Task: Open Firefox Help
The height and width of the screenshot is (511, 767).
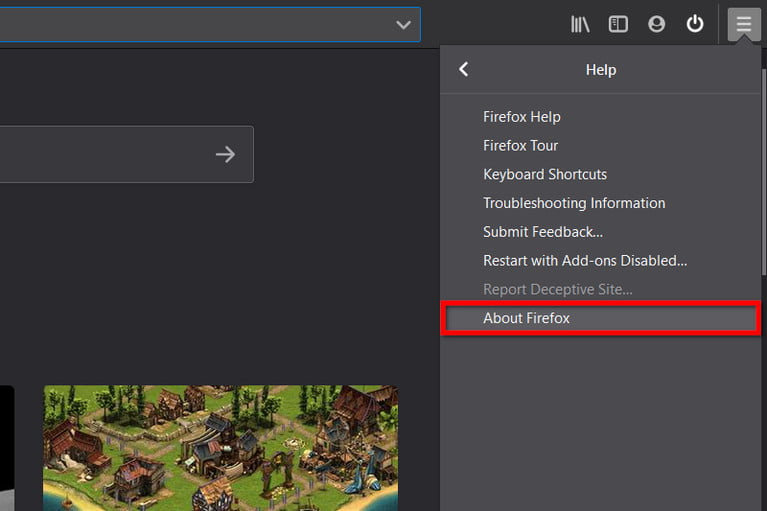Action: coord(600,117)
